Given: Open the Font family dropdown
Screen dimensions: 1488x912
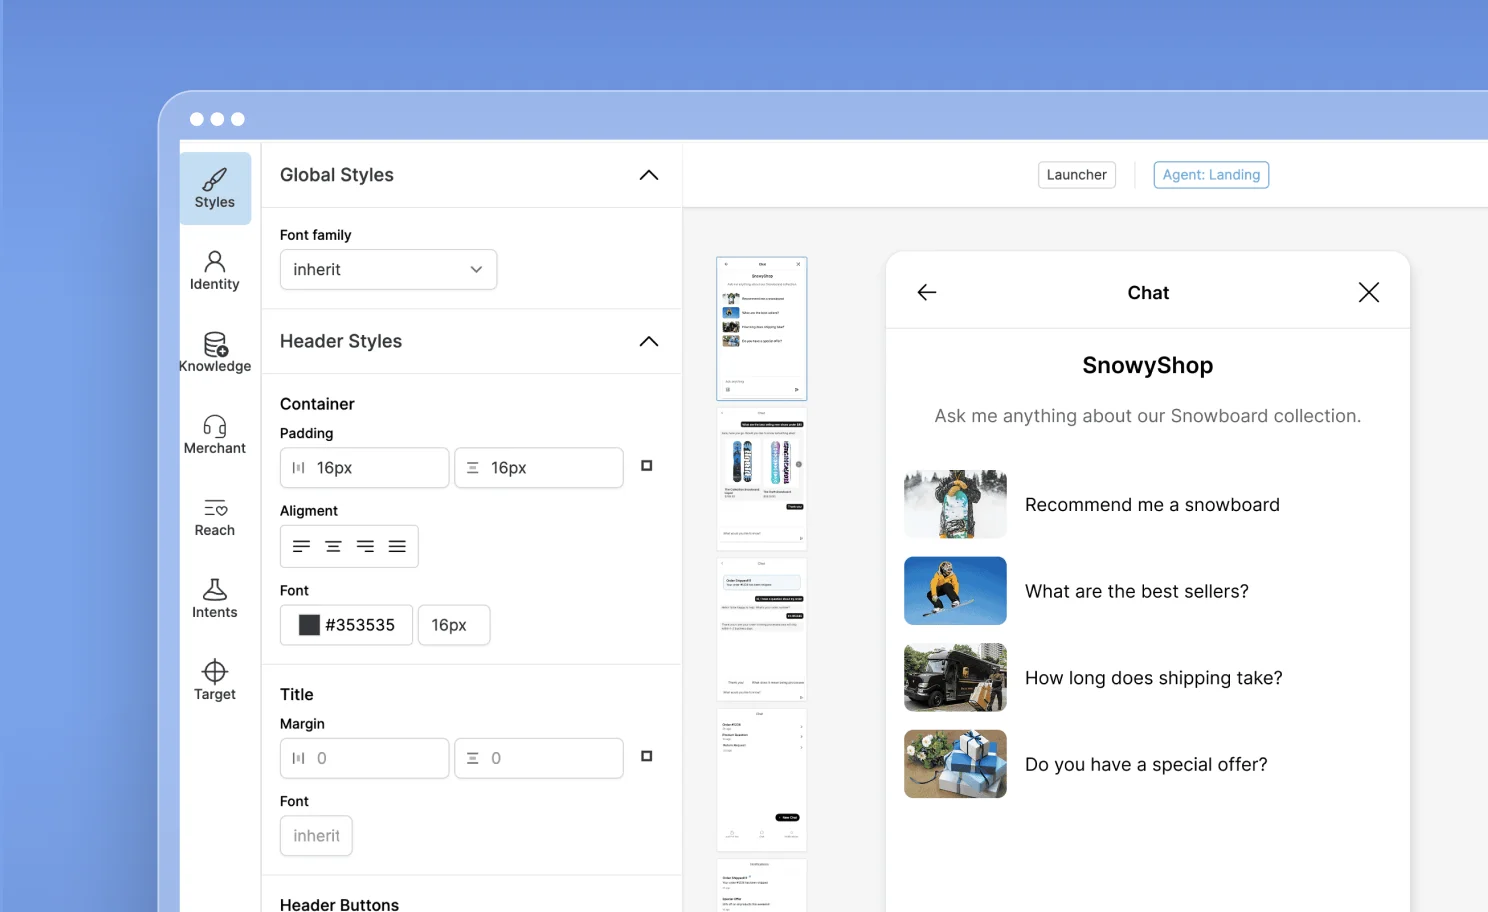Looking at the screenshot, I should click(x=388, y=270).
